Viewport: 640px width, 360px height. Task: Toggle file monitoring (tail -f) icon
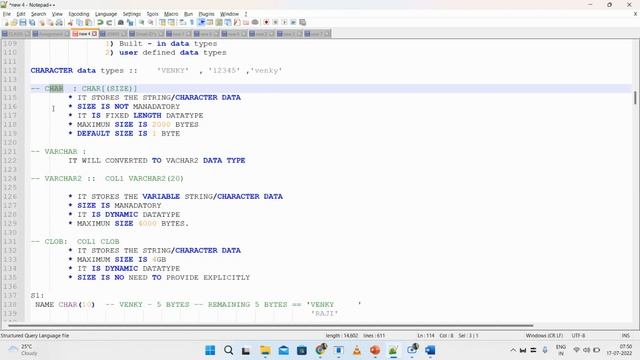point(255,22)
